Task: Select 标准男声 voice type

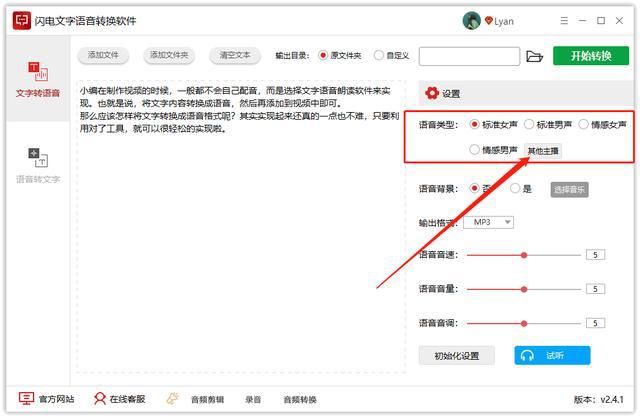Action: pos(548,124)
